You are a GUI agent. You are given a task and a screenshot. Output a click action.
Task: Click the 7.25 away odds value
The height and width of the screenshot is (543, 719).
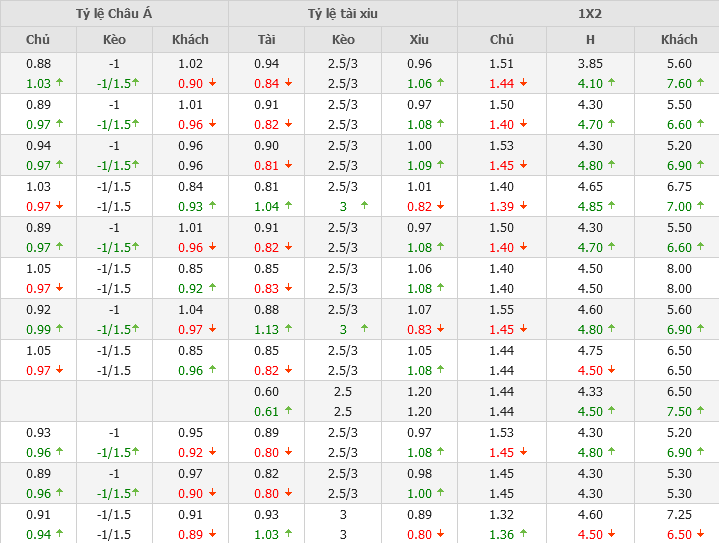pyautogui.click(x=679, y=514)
